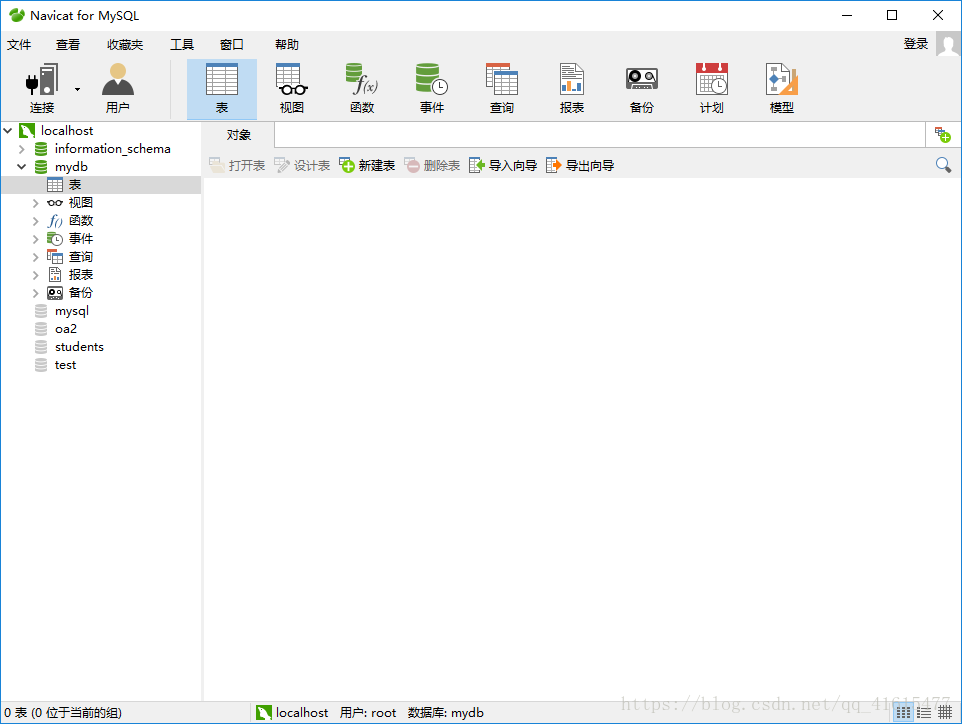The image size is (962, 724).
Task: Open the 用户 user manager
Action: point(117,89)
